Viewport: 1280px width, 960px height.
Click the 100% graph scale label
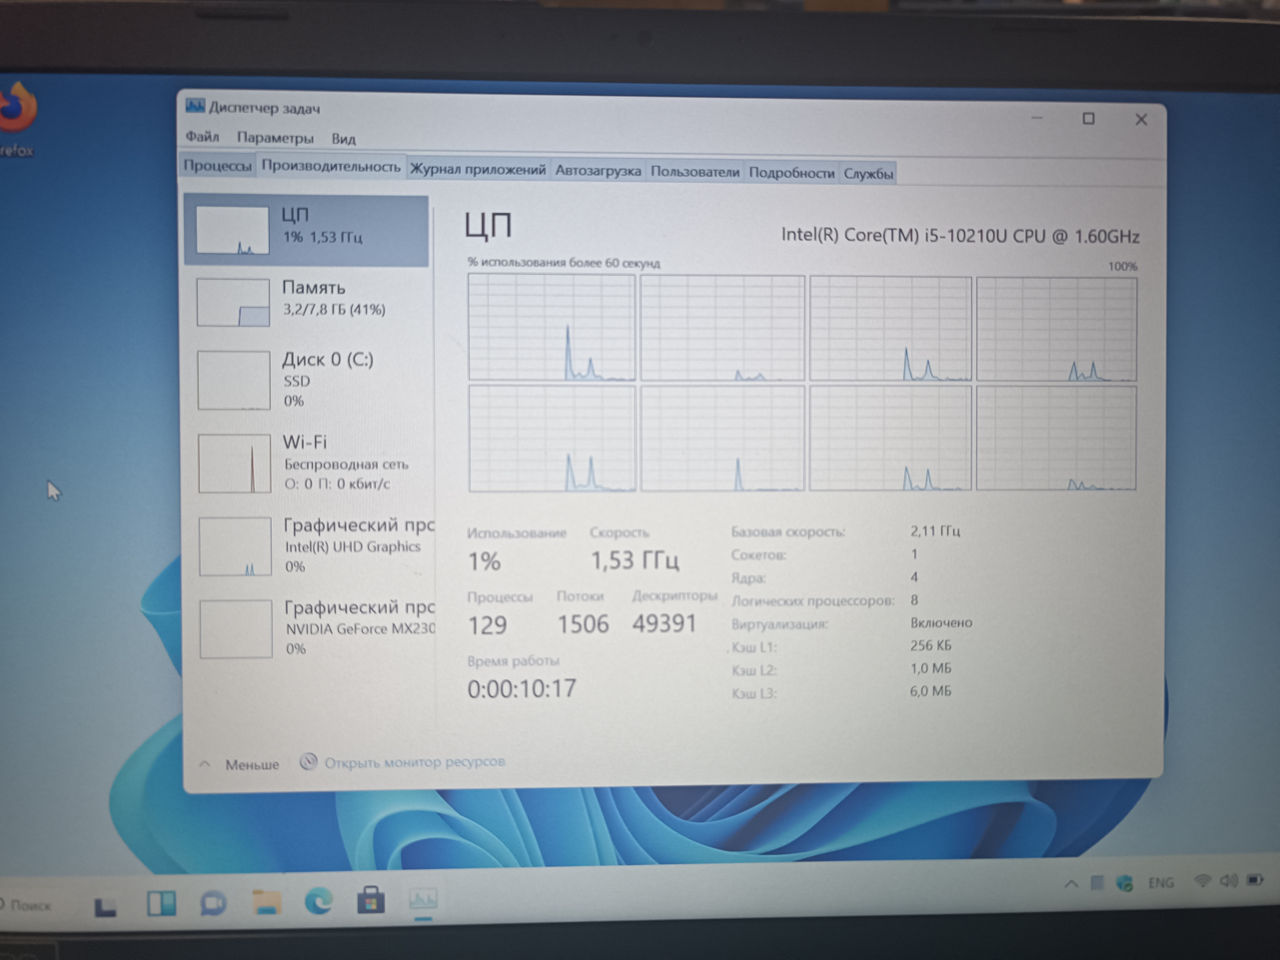[1122, 266]
